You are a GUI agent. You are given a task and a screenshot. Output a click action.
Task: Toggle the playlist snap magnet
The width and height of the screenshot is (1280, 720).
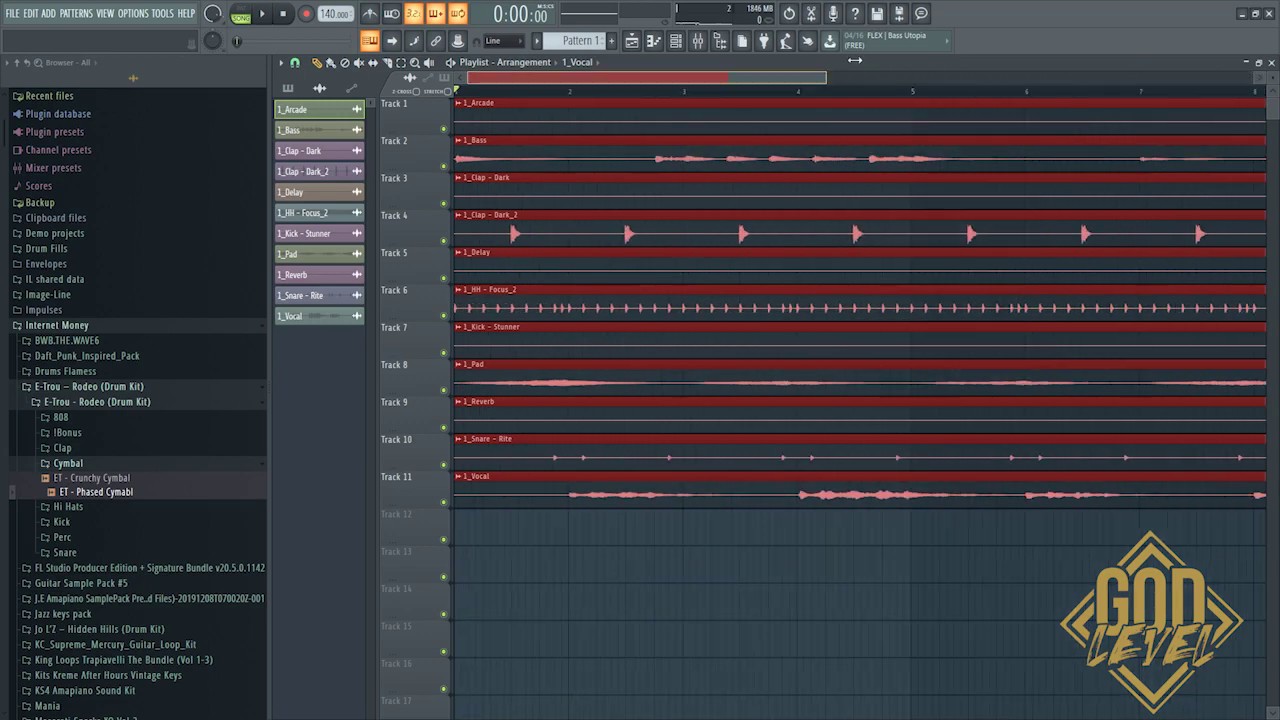click(x=295, y=63)
